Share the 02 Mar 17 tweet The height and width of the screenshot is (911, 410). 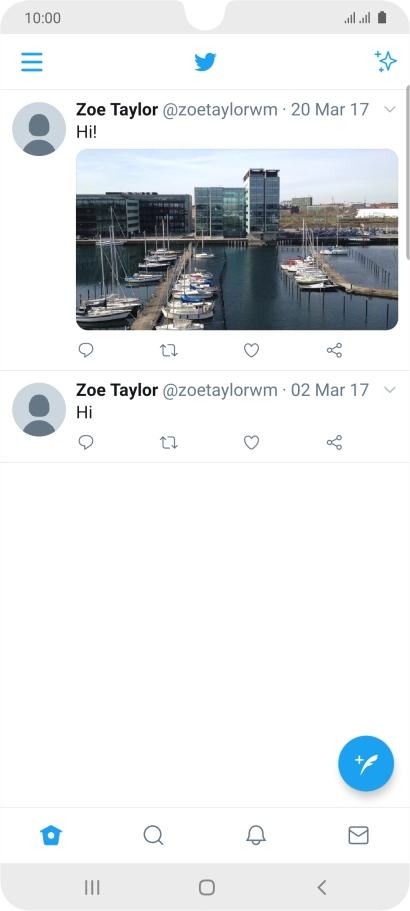tap(335, 443)
